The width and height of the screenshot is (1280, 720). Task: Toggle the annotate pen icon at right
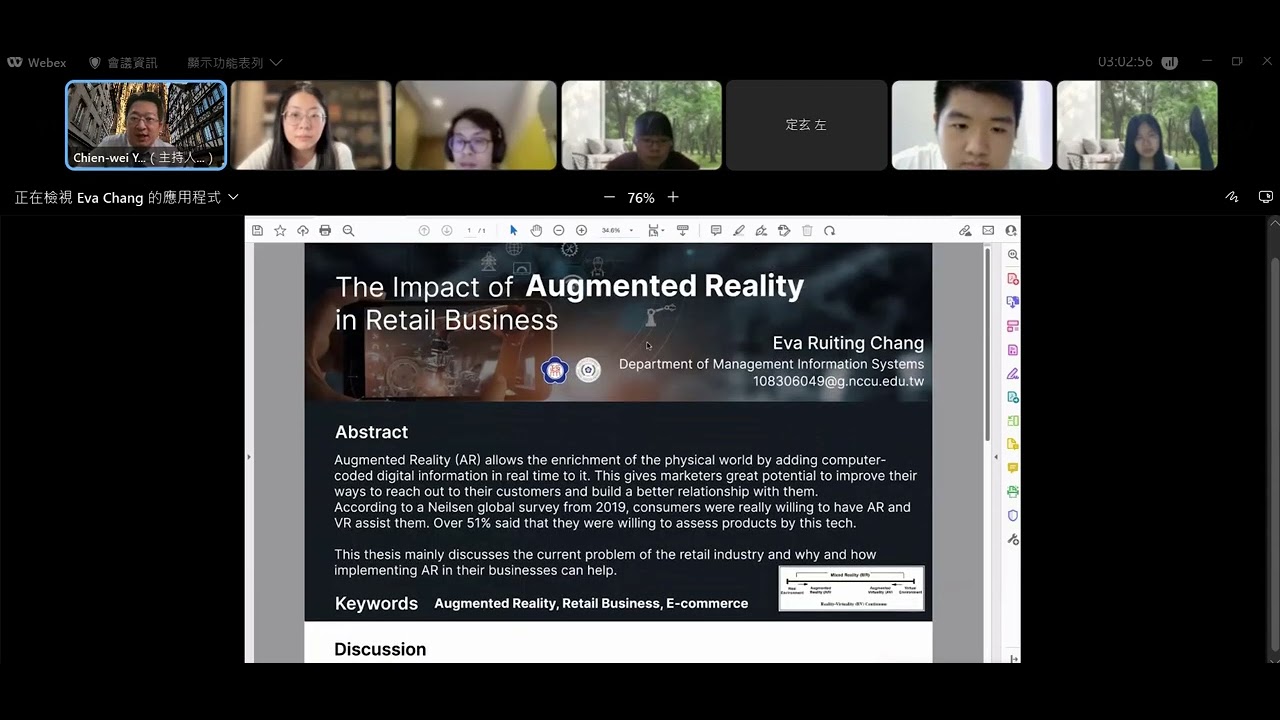[x=1232, y=197]
